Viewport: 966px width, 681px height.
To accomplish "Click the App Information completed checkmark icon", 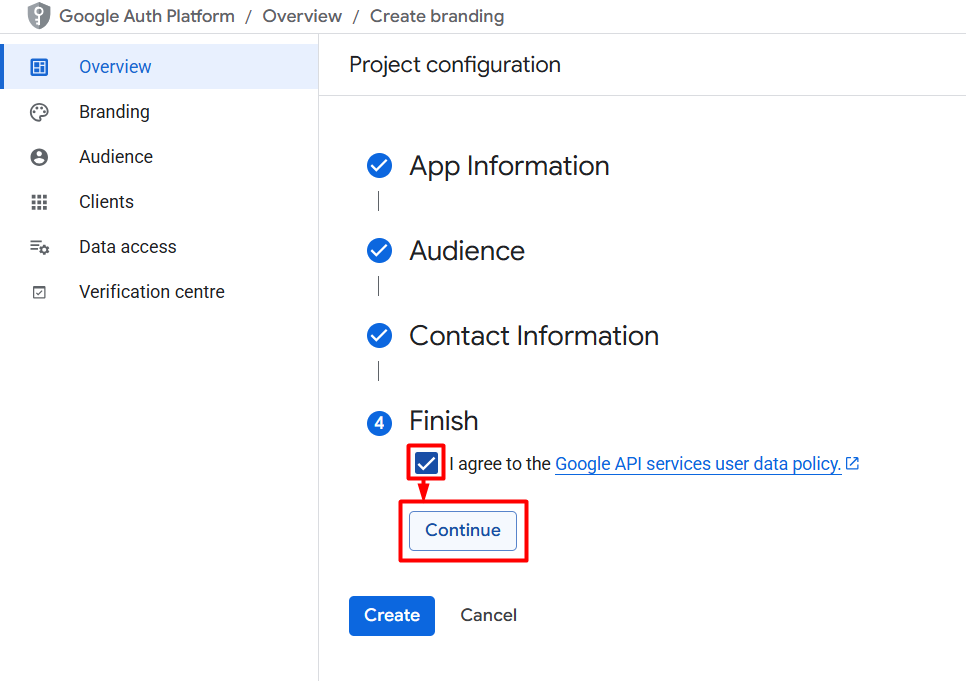I will pos(380,166).
